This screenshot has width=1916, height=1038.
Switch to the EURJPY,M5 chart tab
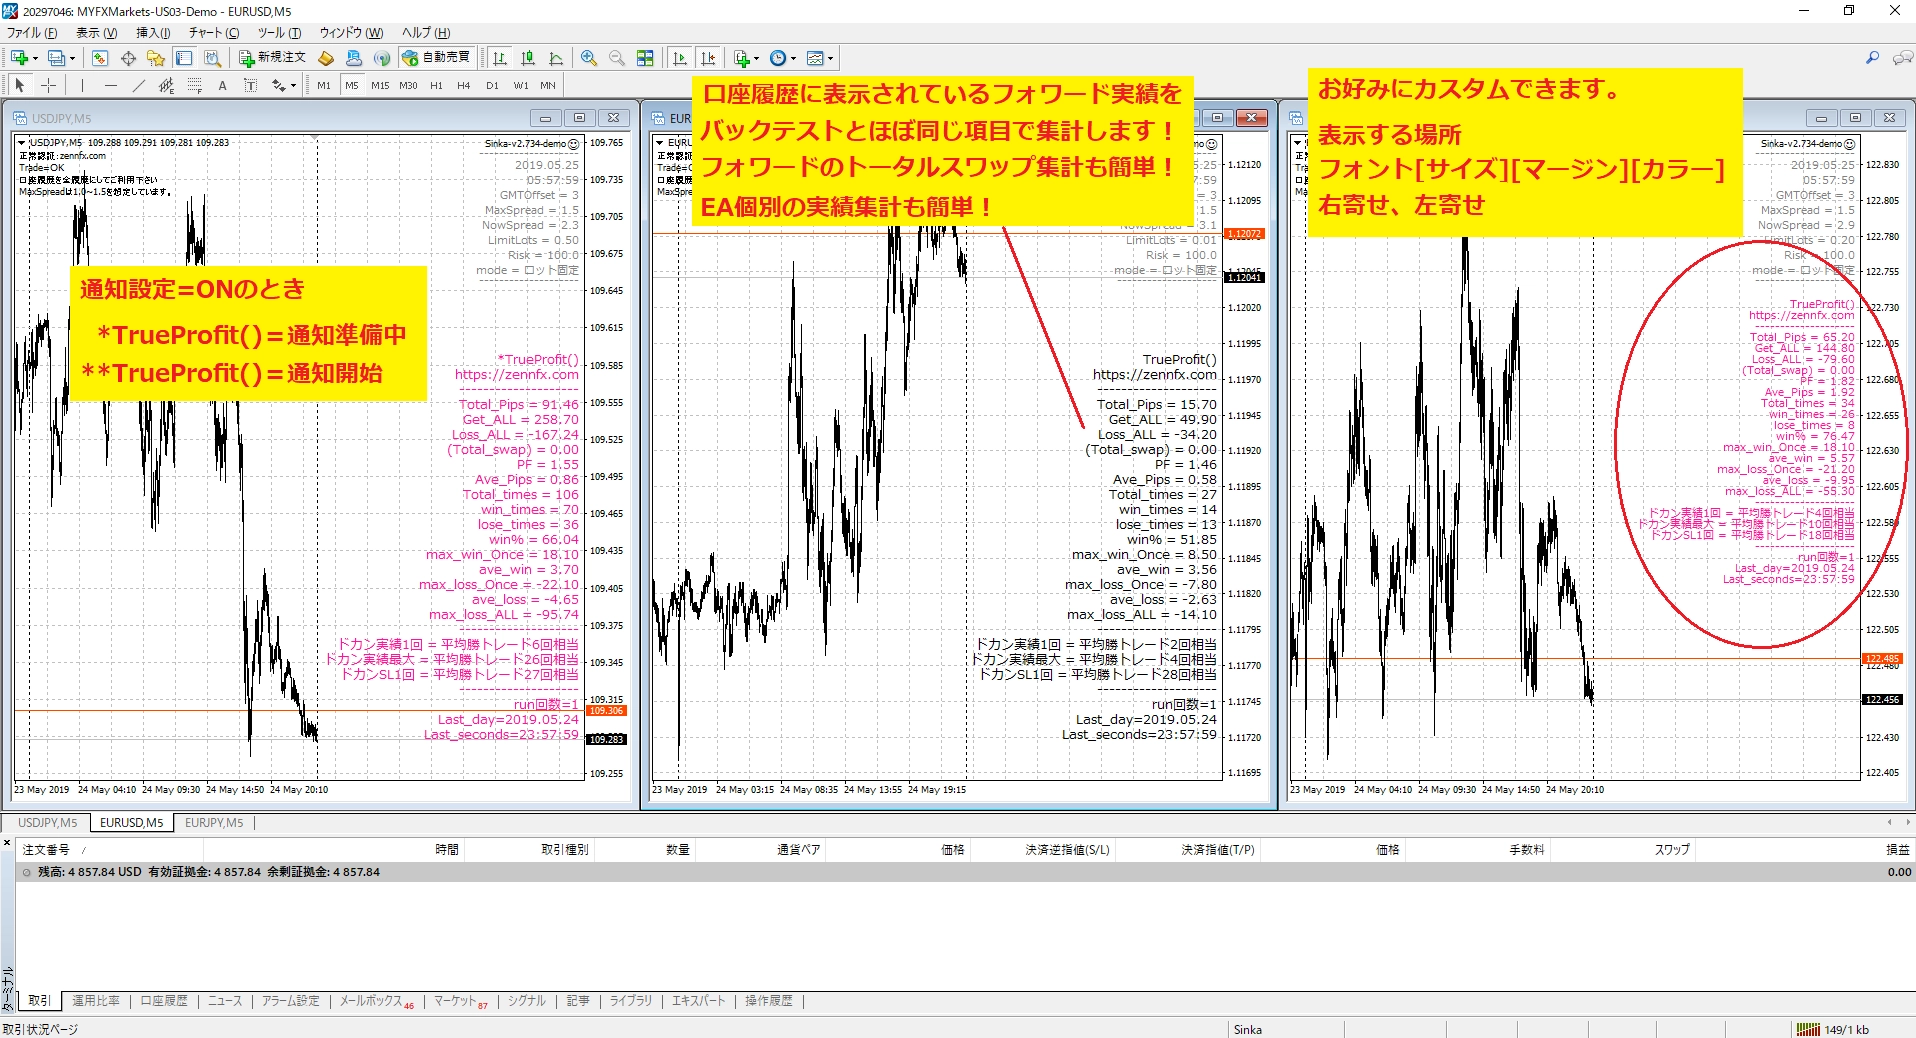214,823
